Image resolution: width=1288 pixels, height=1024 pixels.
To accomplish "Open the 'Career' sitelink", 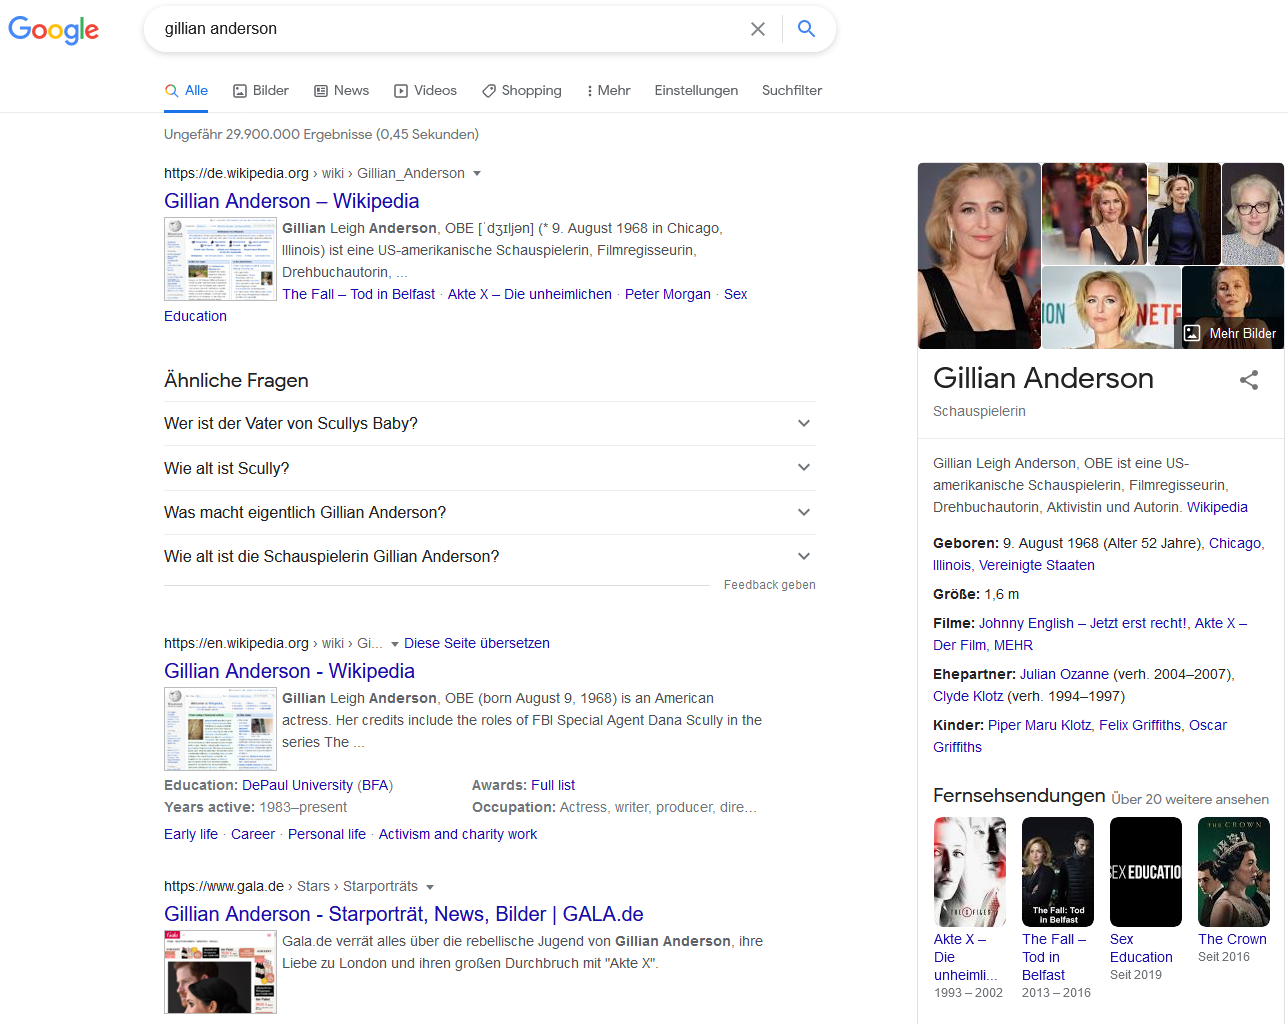I will pos(253,834).
